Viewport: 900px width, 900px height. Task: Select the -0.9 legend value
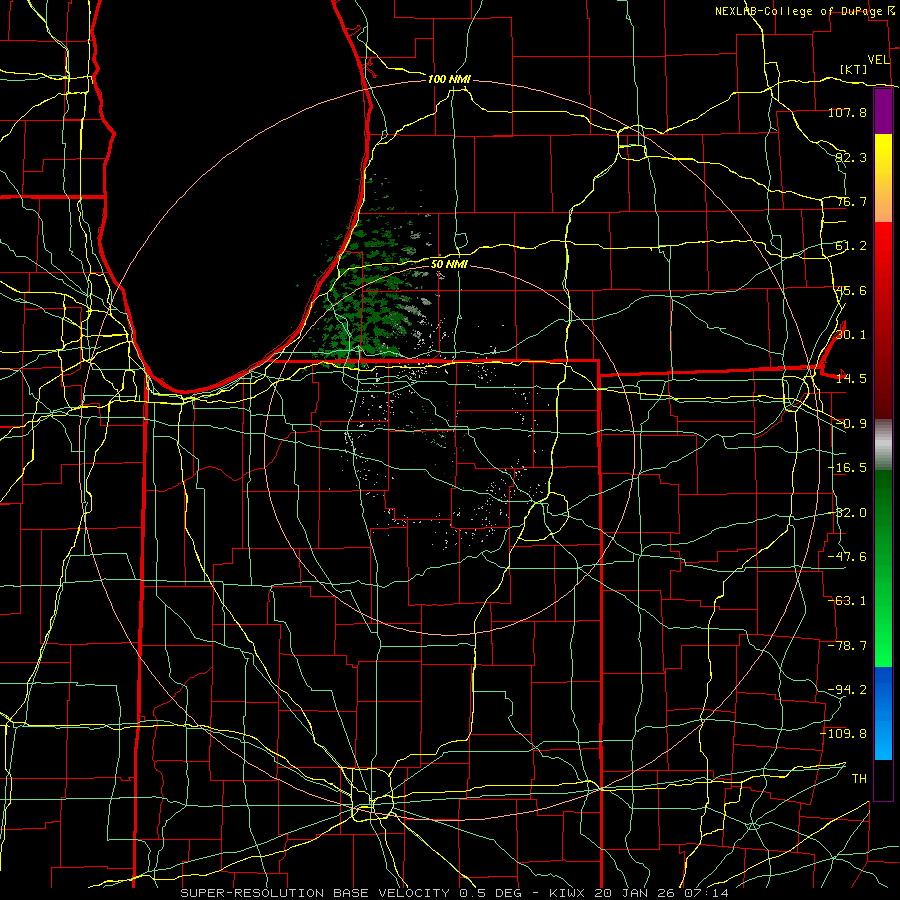[851, 424]
